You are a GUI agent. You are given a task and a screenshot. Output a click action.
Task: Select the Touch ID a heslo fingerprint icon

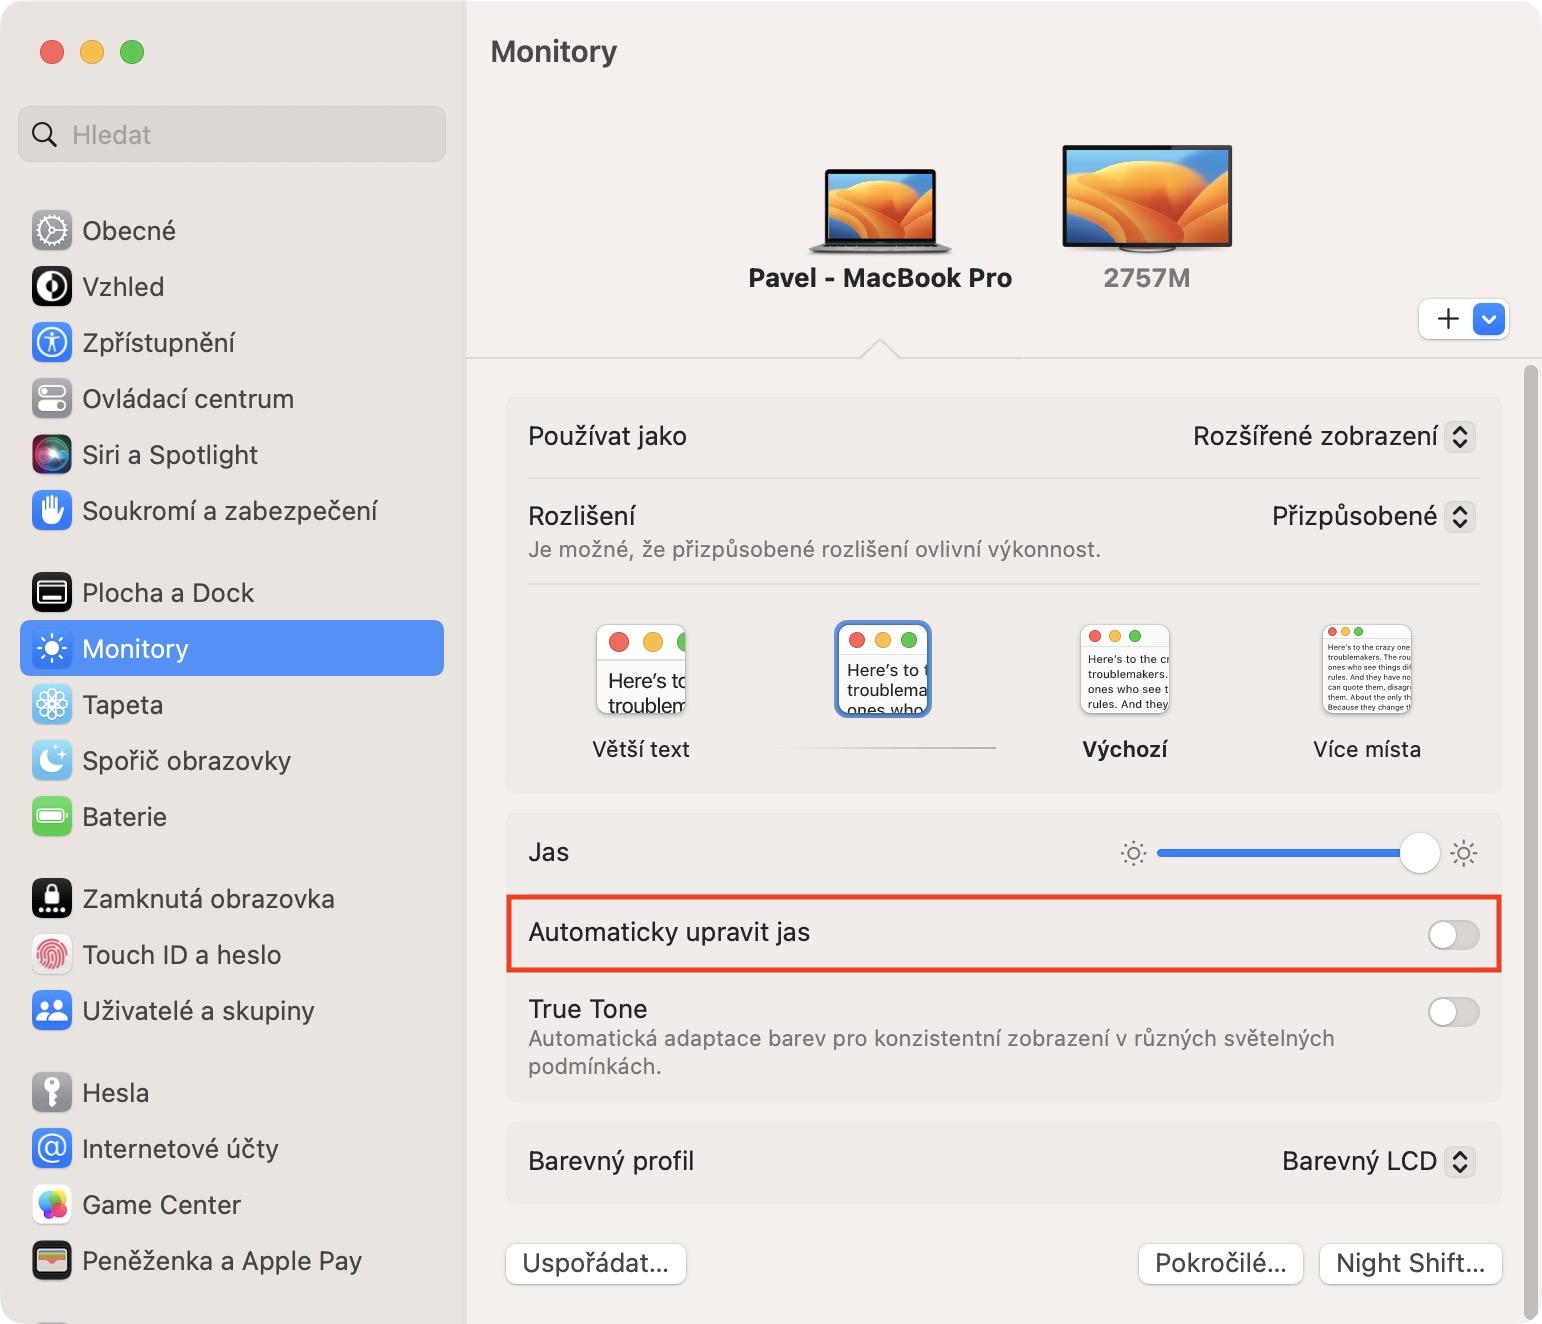point(52,955)
